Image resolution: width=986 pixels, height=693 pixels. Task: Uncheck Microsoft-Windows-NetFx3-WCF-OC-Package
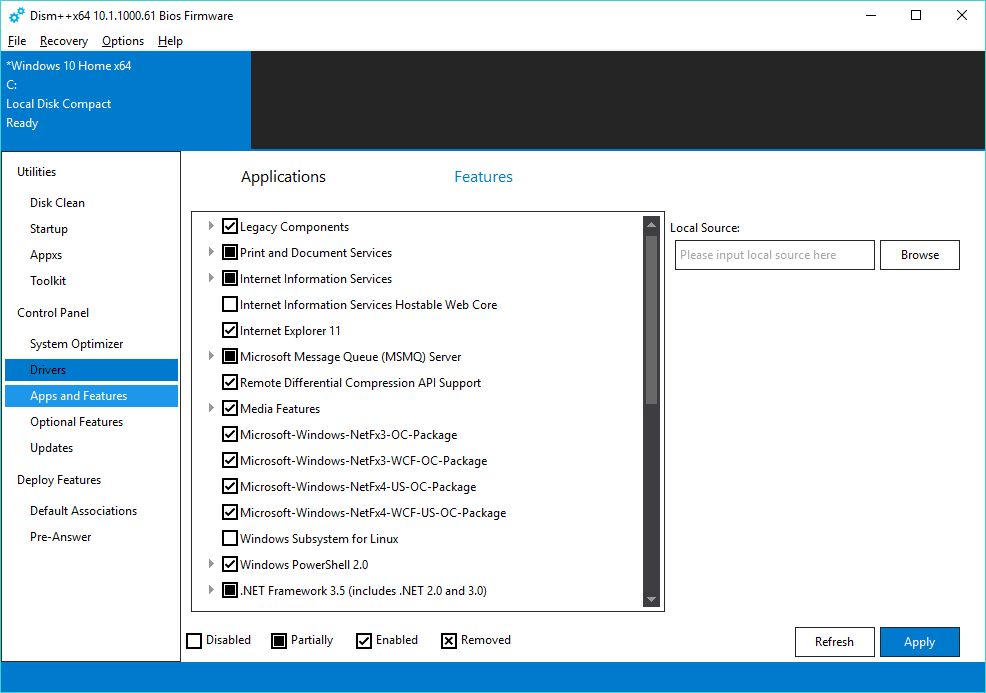pyautogui.click(x=230, y=460)
